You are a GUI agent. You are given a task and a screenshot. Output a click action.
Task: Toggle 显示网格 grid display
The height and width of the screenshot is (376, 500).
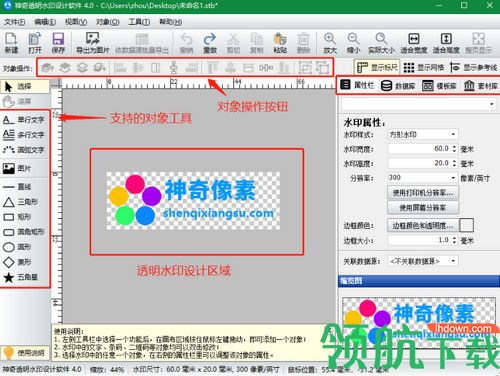click(x=424, y=67)
